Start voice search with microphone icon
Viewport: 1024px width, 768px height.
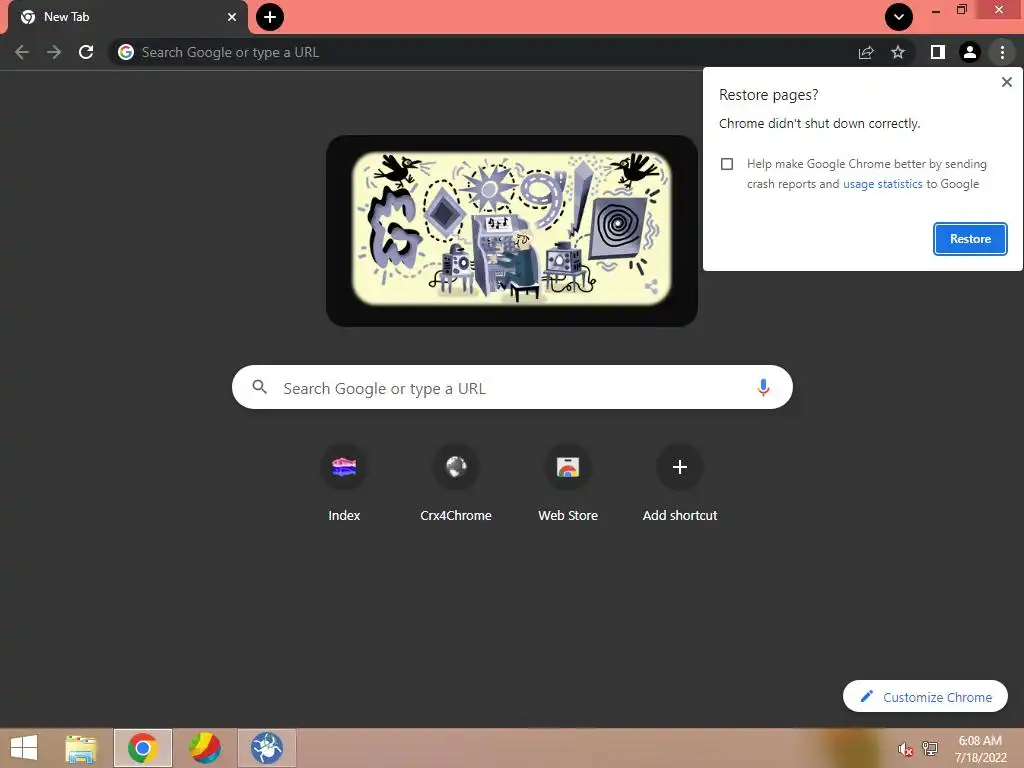click(x=763, y=387)
